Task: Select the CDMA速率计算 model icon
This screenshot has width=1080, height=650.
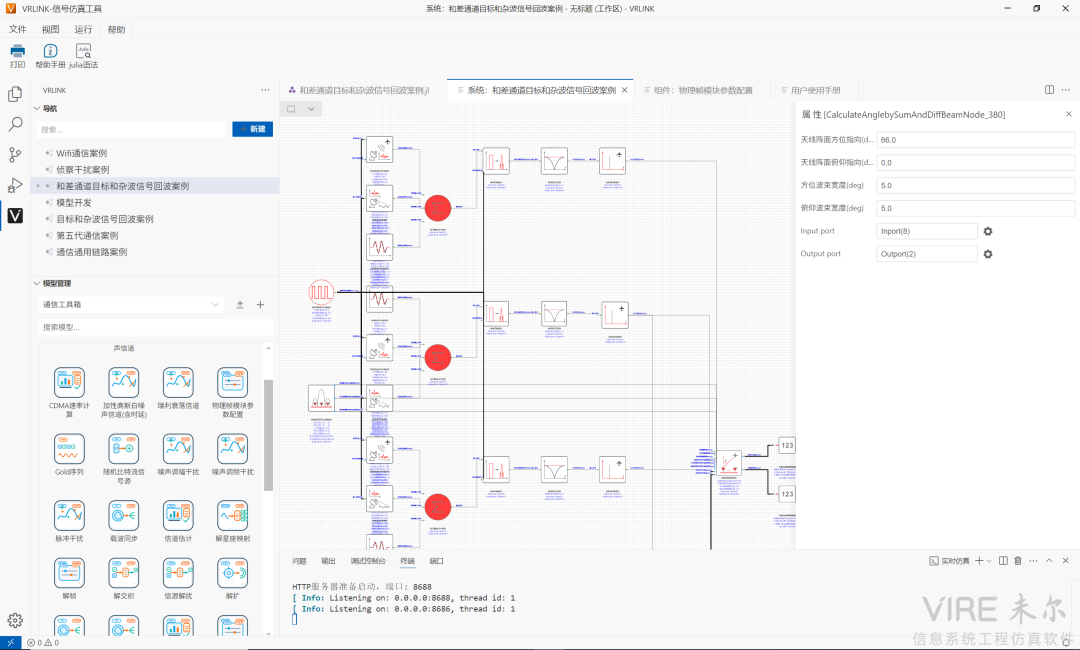Action: 69,383
